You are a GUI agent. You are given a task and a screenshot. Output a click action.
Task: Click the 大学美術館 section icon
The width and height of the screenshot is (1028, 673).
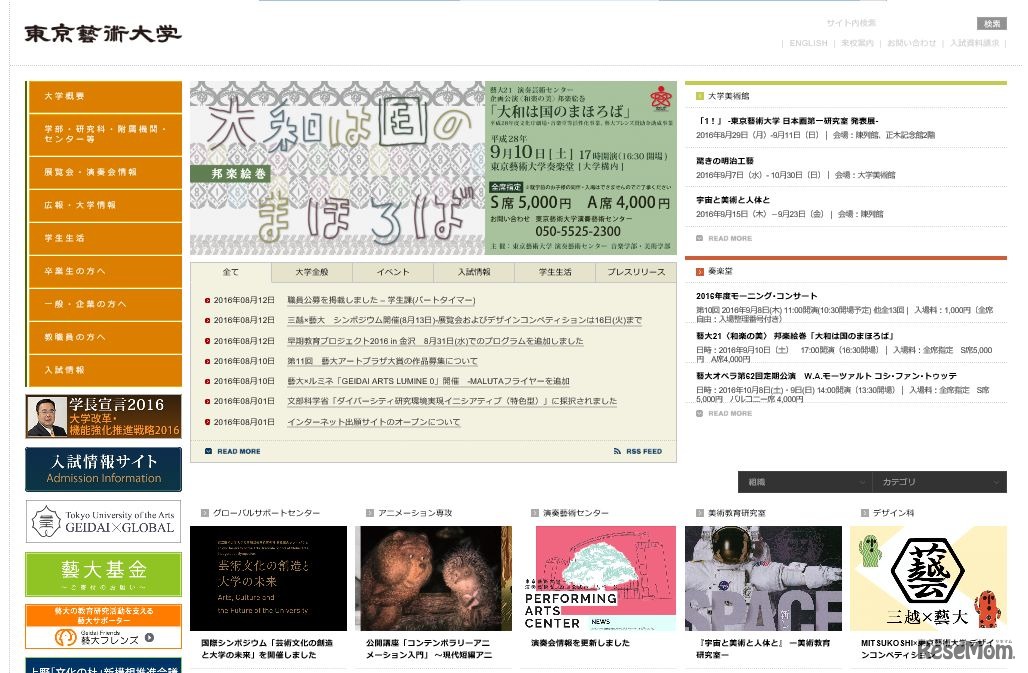click(700, 96)
